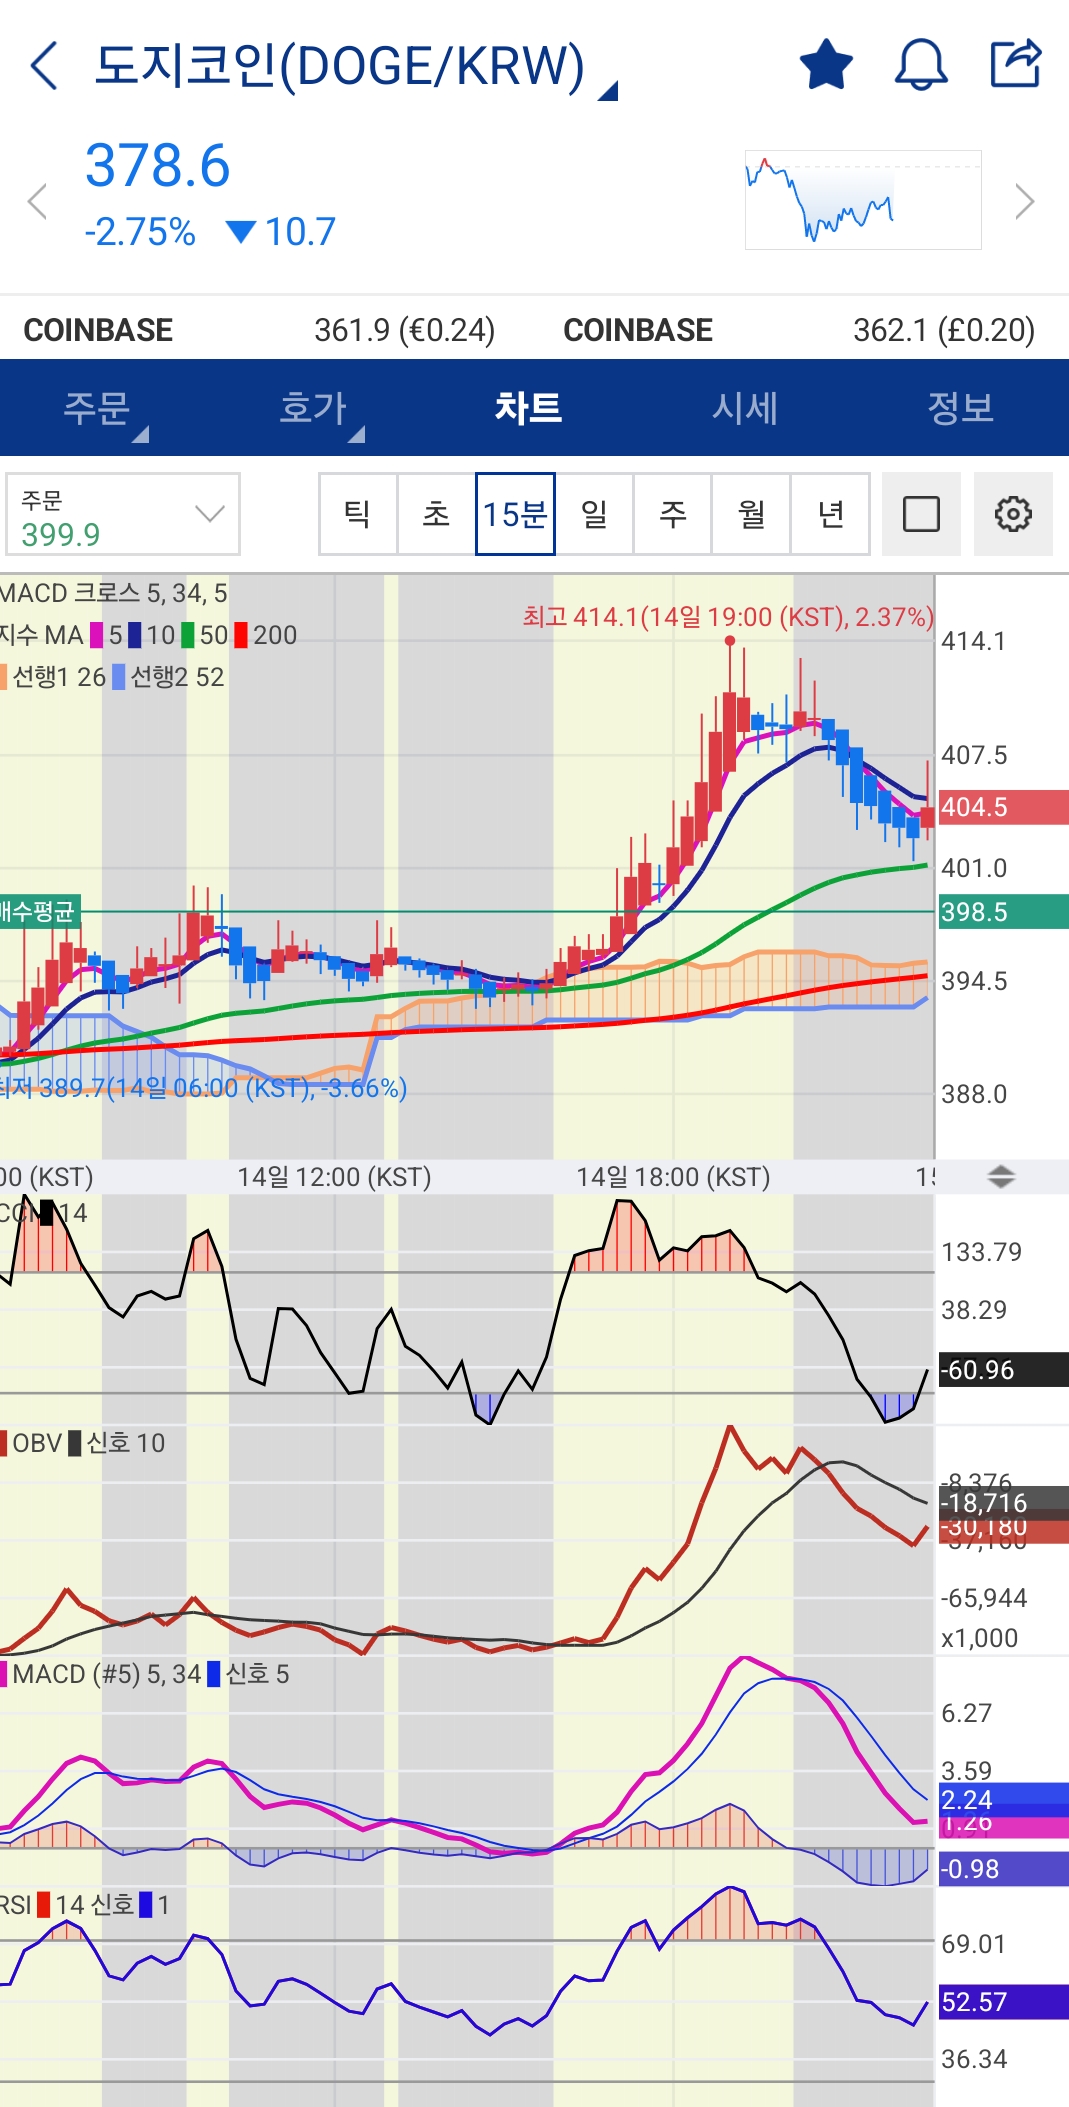1069x2107 pixels.
Task: Tap the share icon
Action: (1015, 64)
